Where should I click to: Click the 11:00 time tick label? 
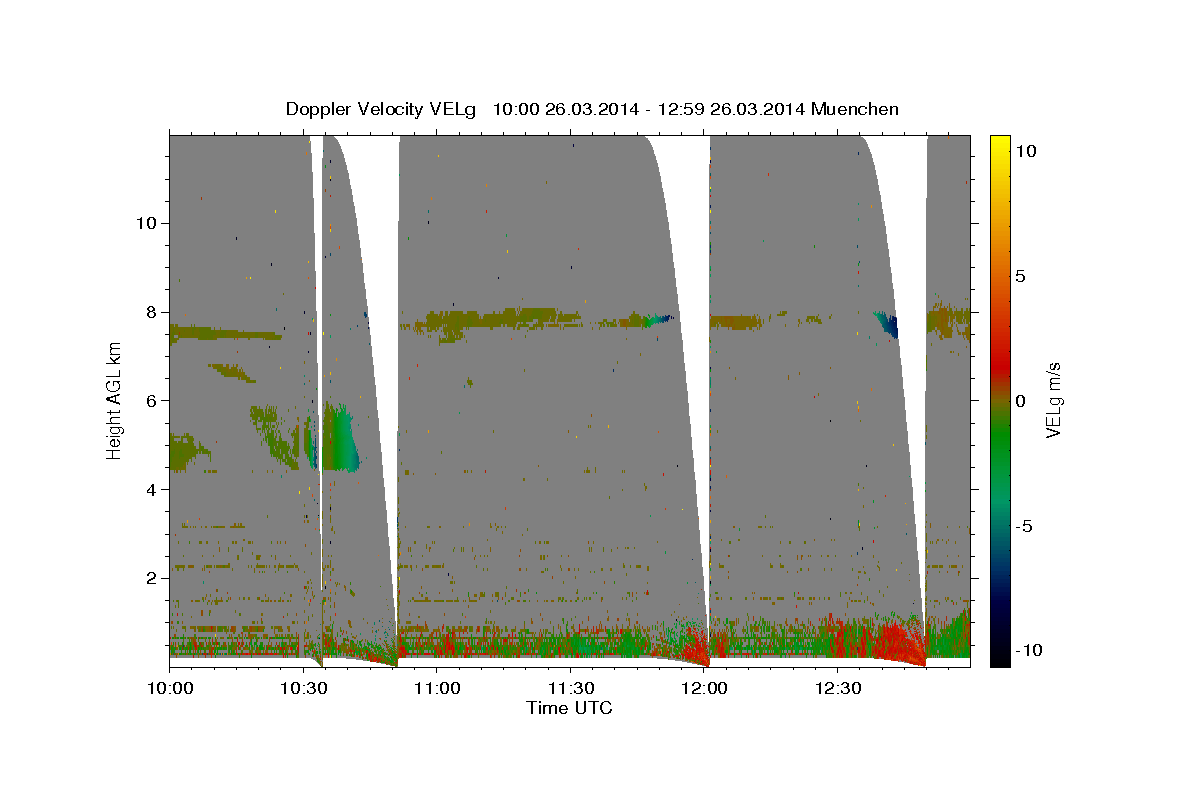pos(436,689)
